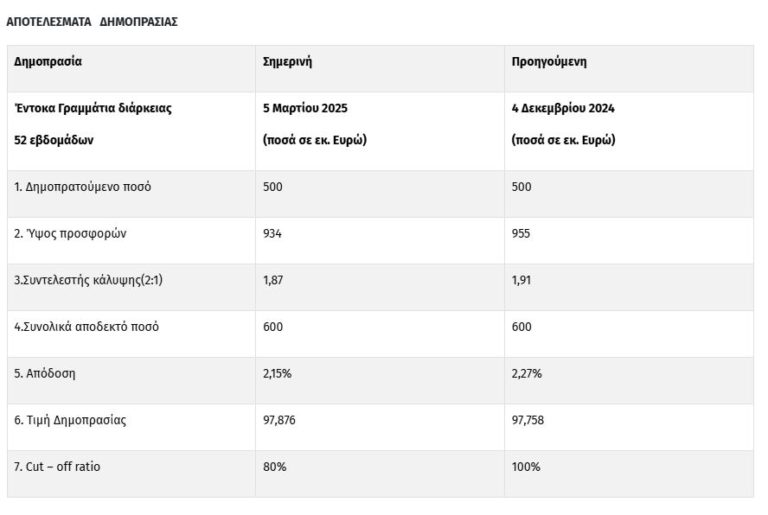Select the 2,27% previous yield value

526,374
